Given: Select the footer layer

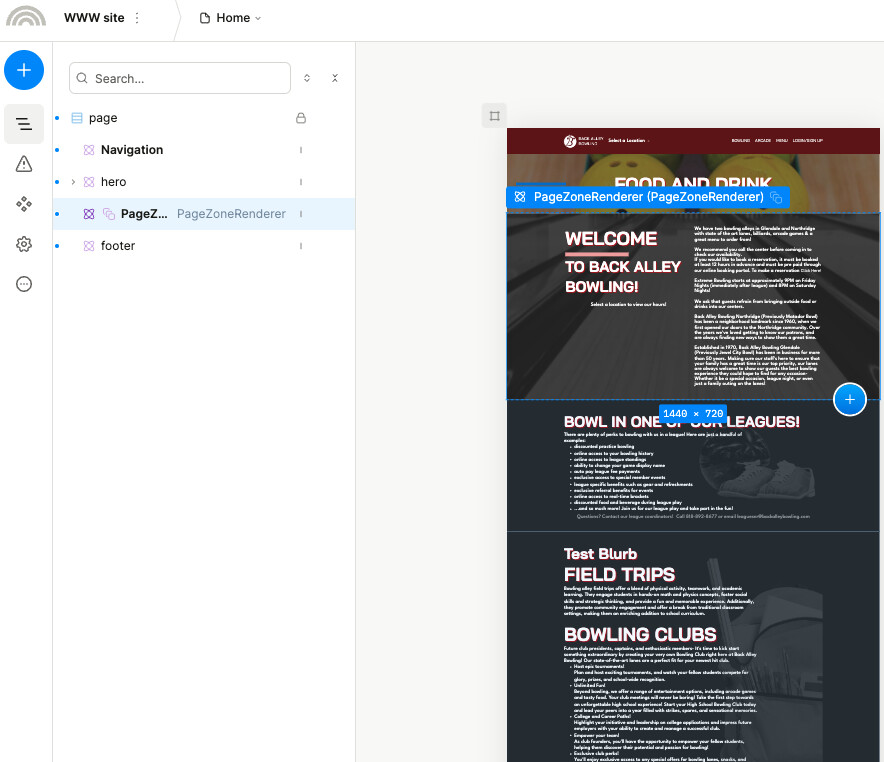Looking at the screenshot, I should [x=118, y=246].
